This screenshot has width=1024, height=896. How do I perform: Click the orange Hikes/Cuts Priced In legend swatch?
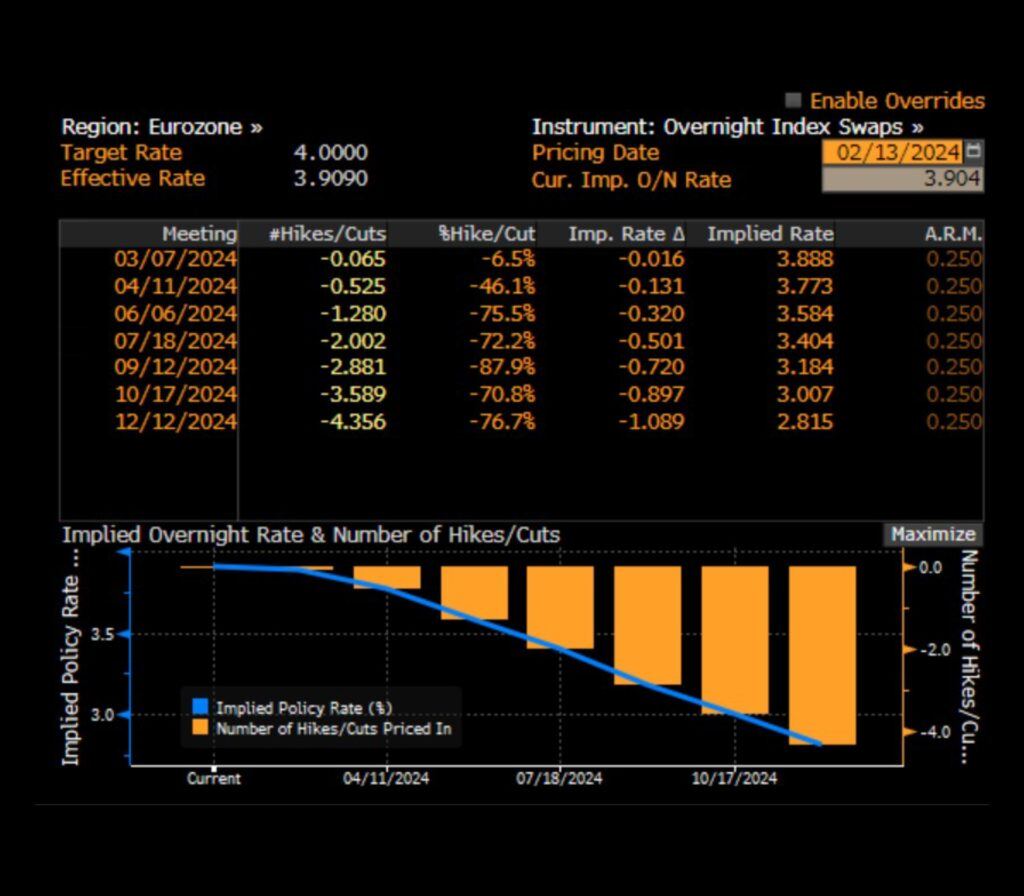(x=200, y=729)
